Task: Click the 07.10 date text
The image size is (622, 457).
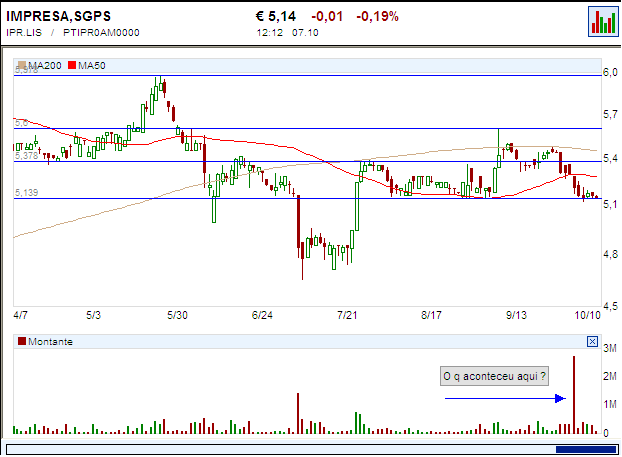Action: (305, 33)
